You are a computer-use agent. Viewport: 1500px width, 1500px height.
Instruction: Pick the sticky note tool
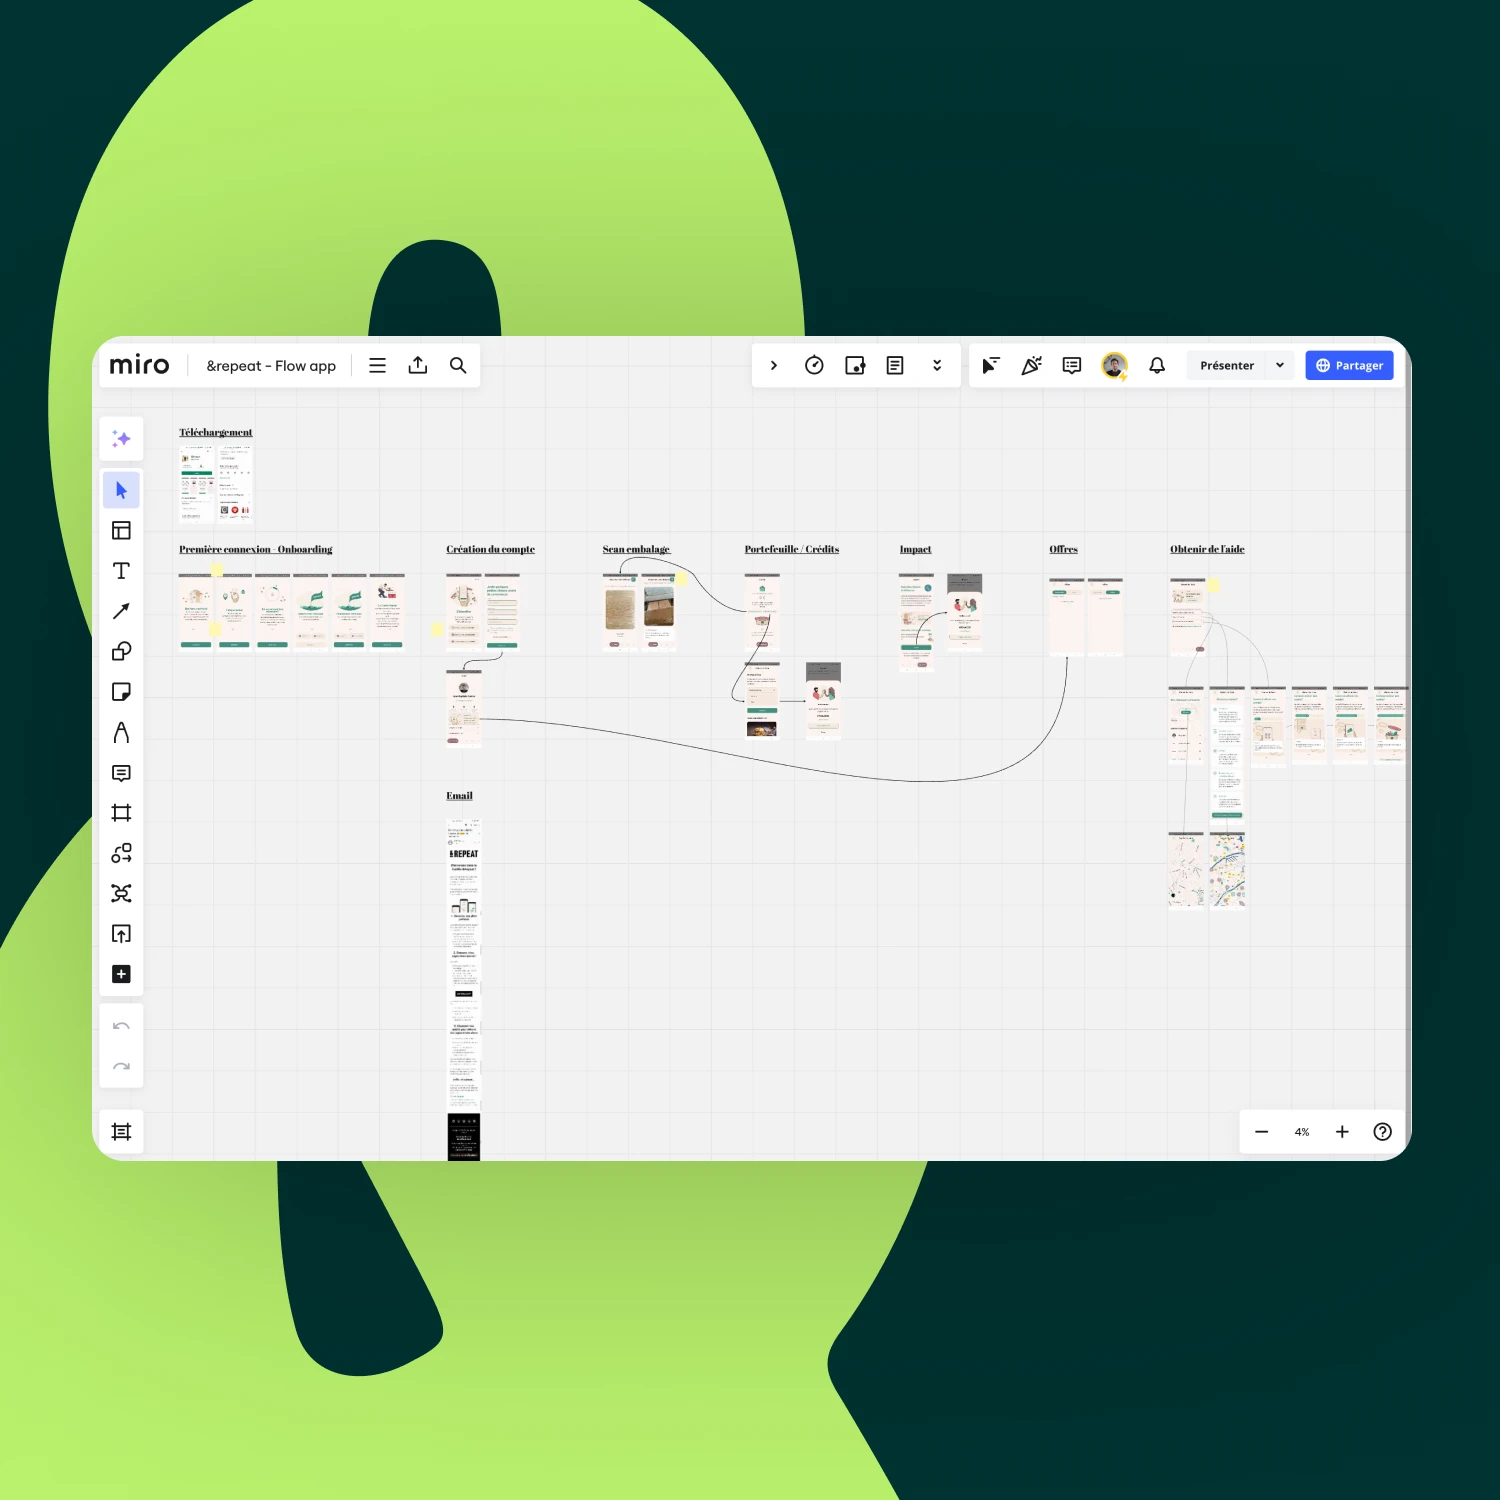[x=121, y=692]
